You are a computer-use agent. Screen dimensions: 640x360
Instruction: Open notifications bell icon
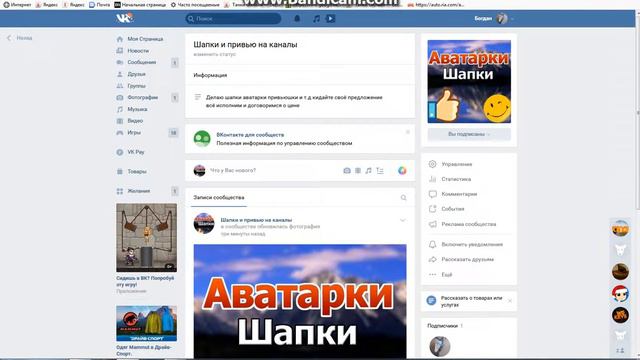click(297, 18)
